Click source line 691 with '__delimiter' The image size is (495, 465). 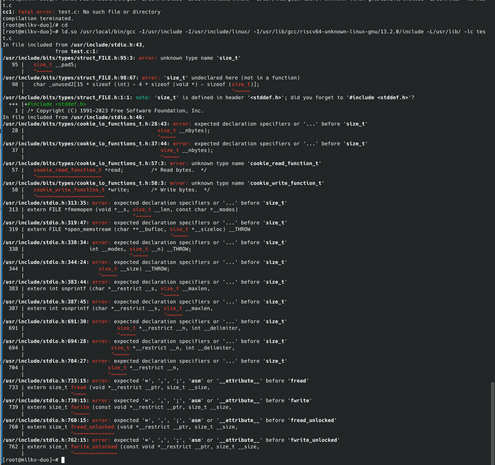pyautogui.click(x=125, y=328)
